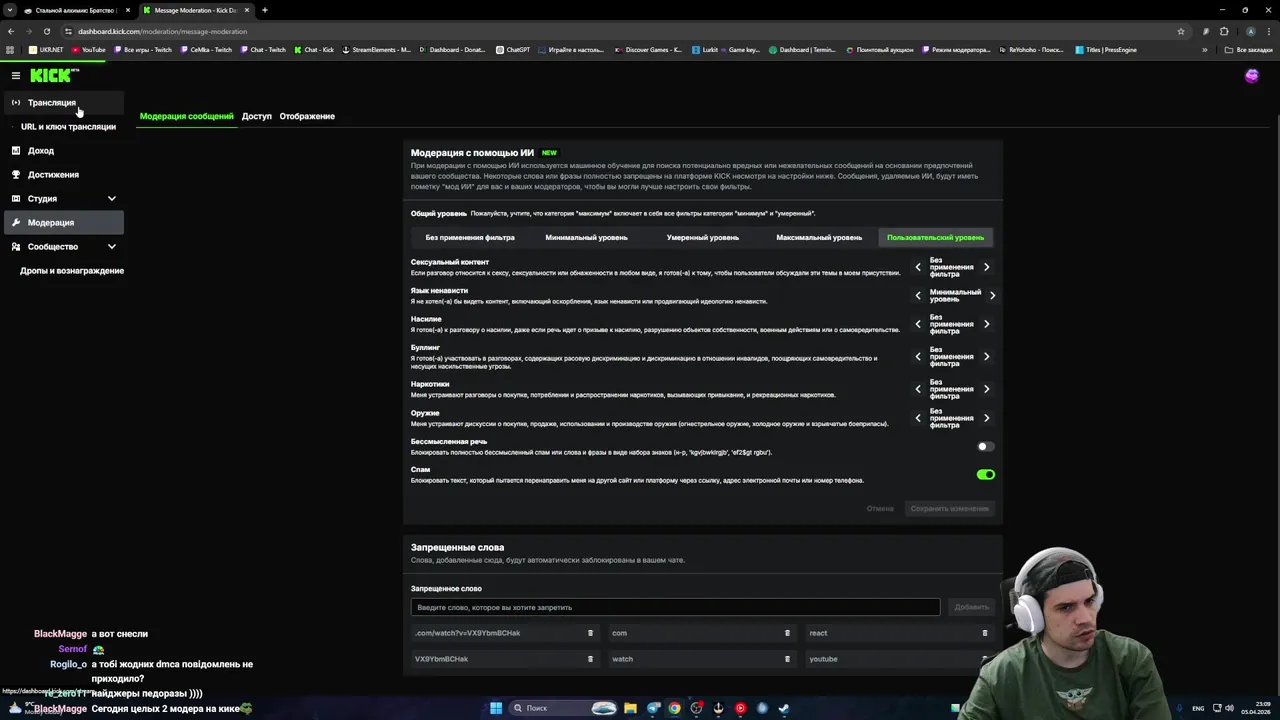
Task: Click Chrome icon in taskbar
Action: pyautogui.click(x=675, y=708)
